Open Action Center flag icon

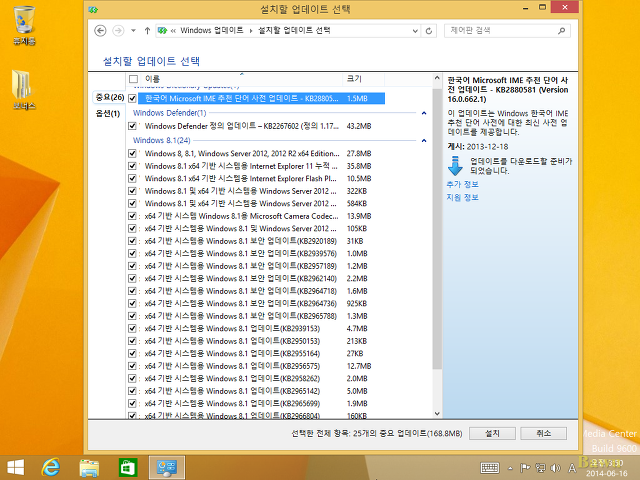[x=524, y=468]
